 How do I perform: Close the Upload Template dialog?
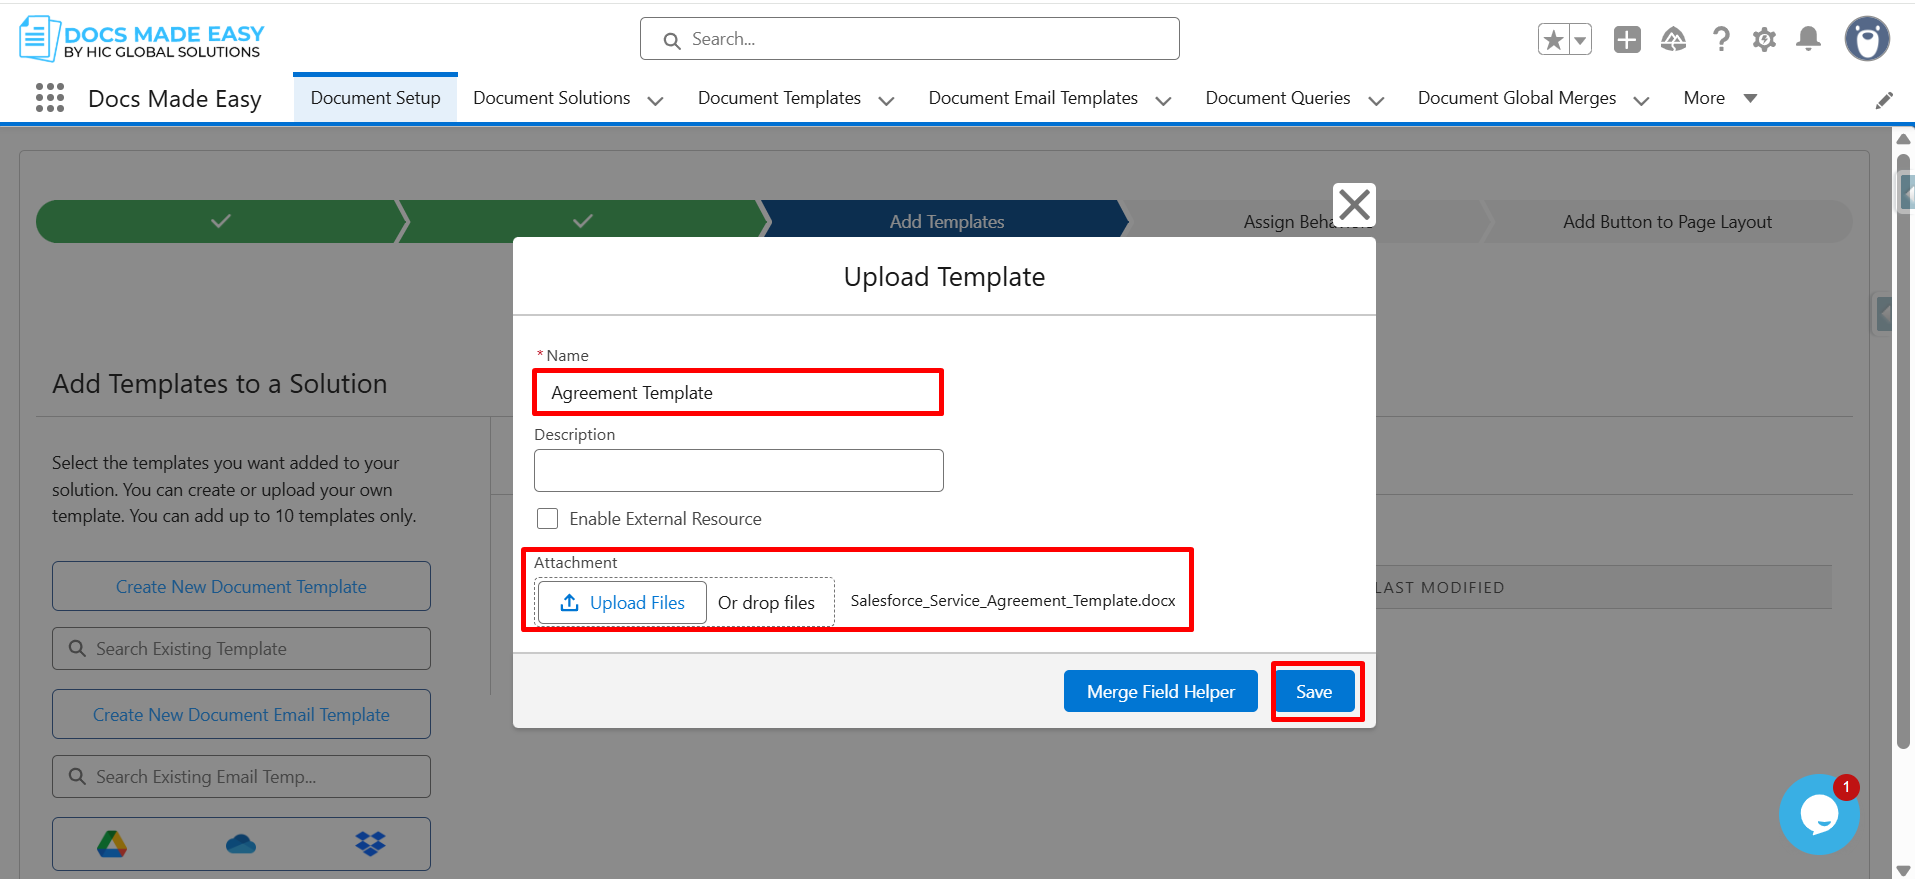click(1354, 205)
